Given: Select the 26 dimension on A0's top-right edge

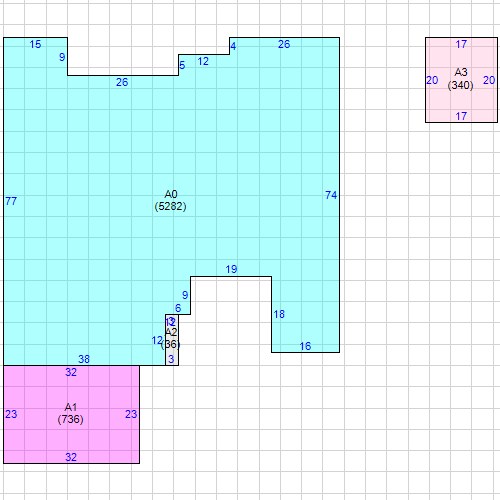Looking at the screenshot, I should point(284,44).
